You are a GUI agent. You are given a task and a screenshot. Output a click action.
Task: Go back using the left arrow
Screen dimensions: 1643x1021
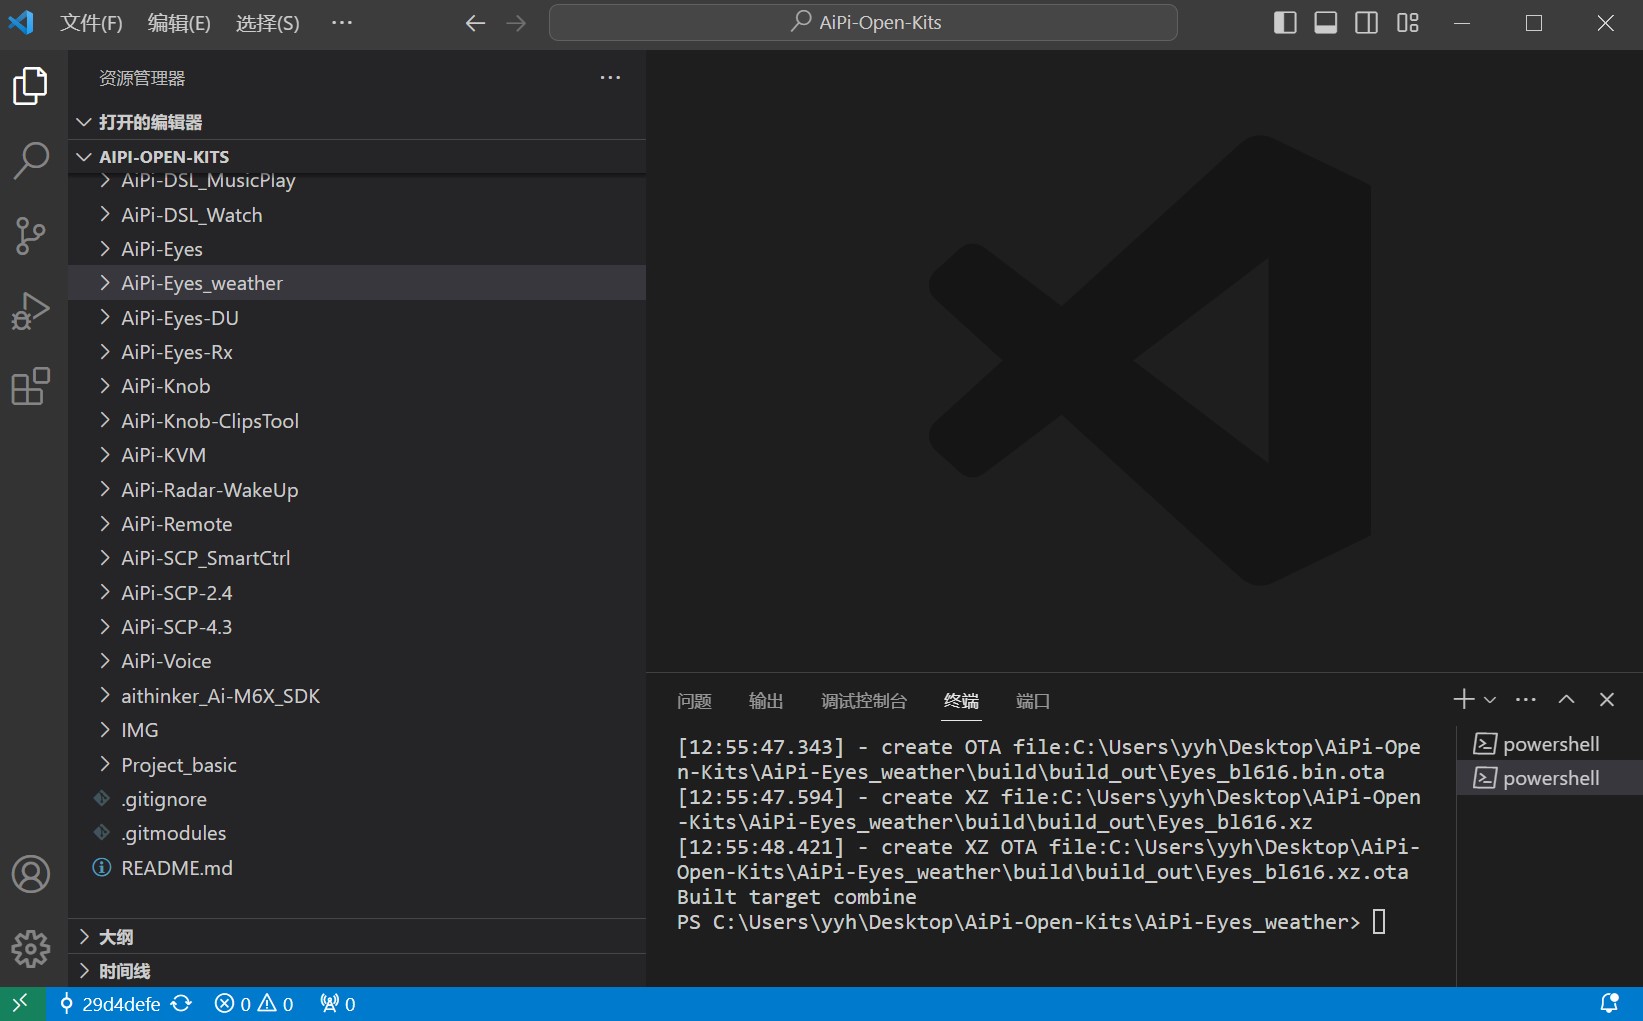click(475, 23)
